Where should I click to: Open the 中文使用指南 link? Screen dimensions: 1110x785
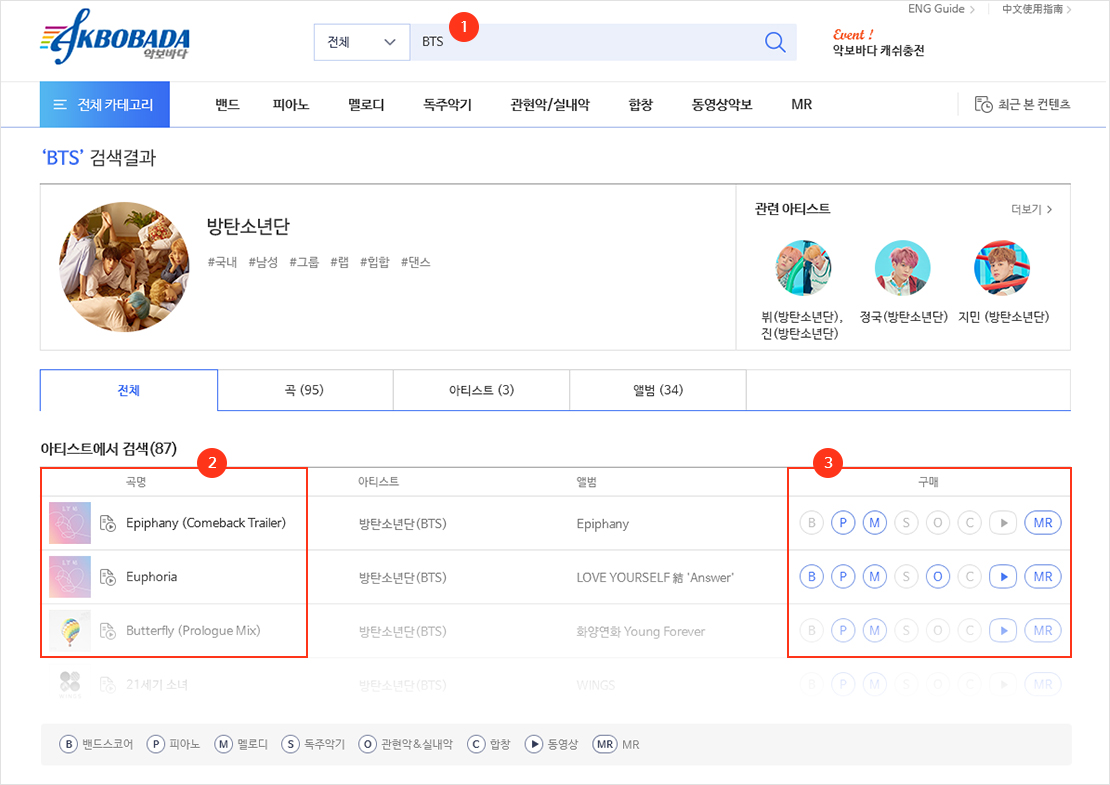click(x=1036, y=9)
